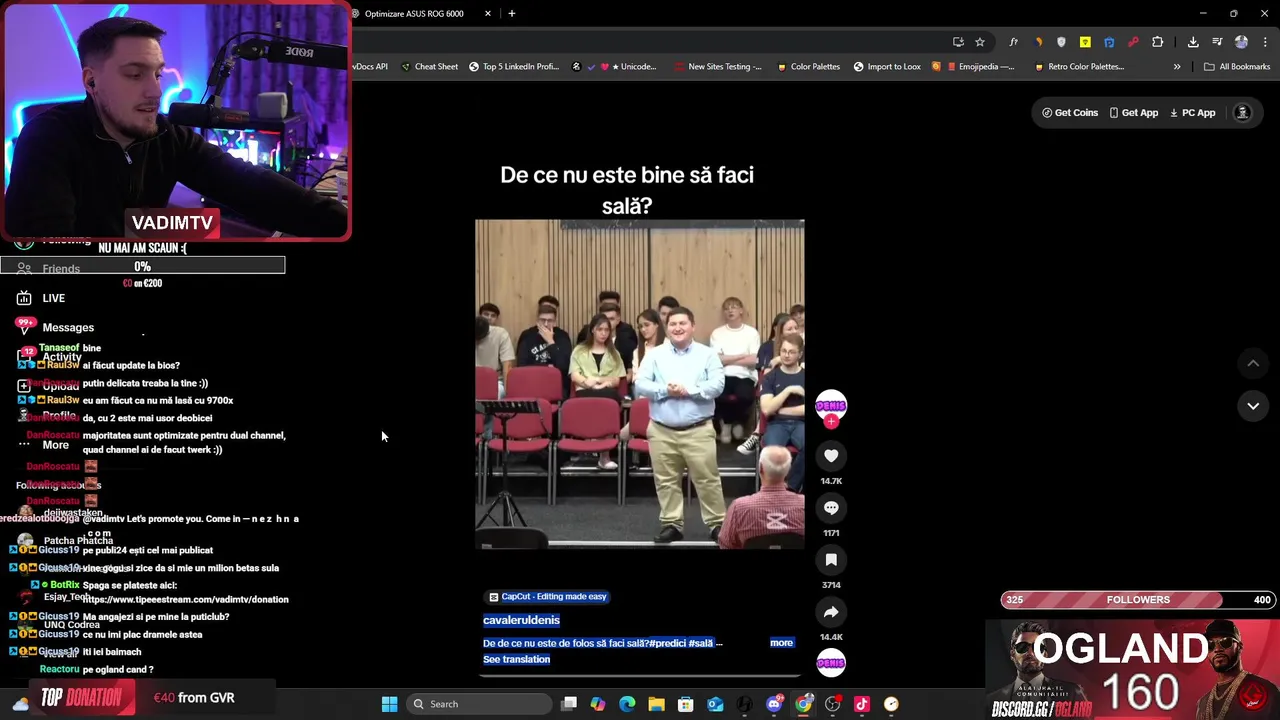
Task: Open File Explorer from the taskbar
Action: [656, 704]
